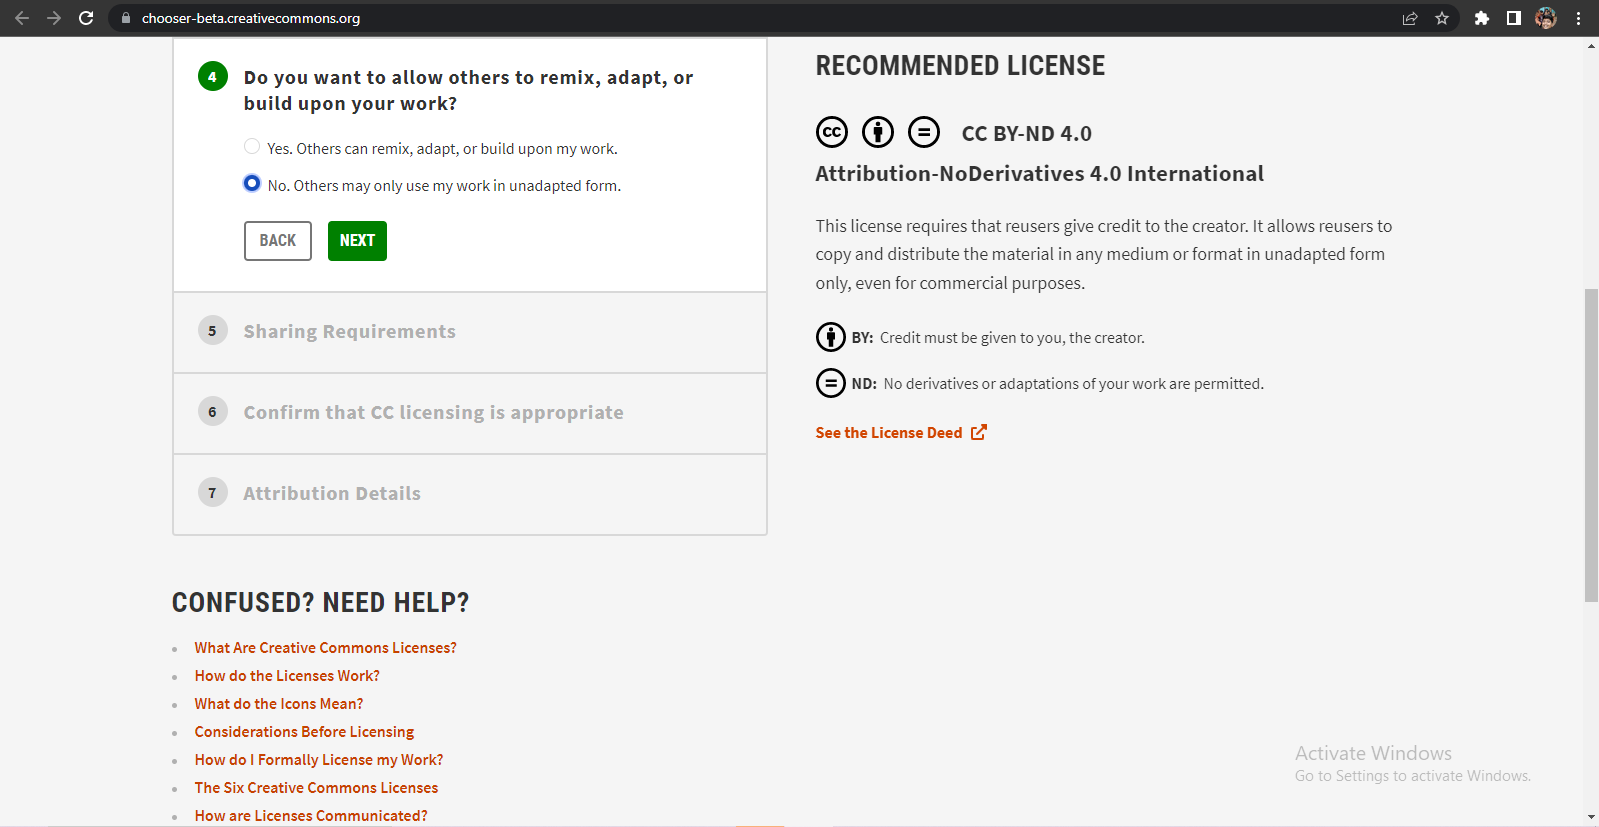Click scrollbar down arrow

click(x=1591, y=818)
